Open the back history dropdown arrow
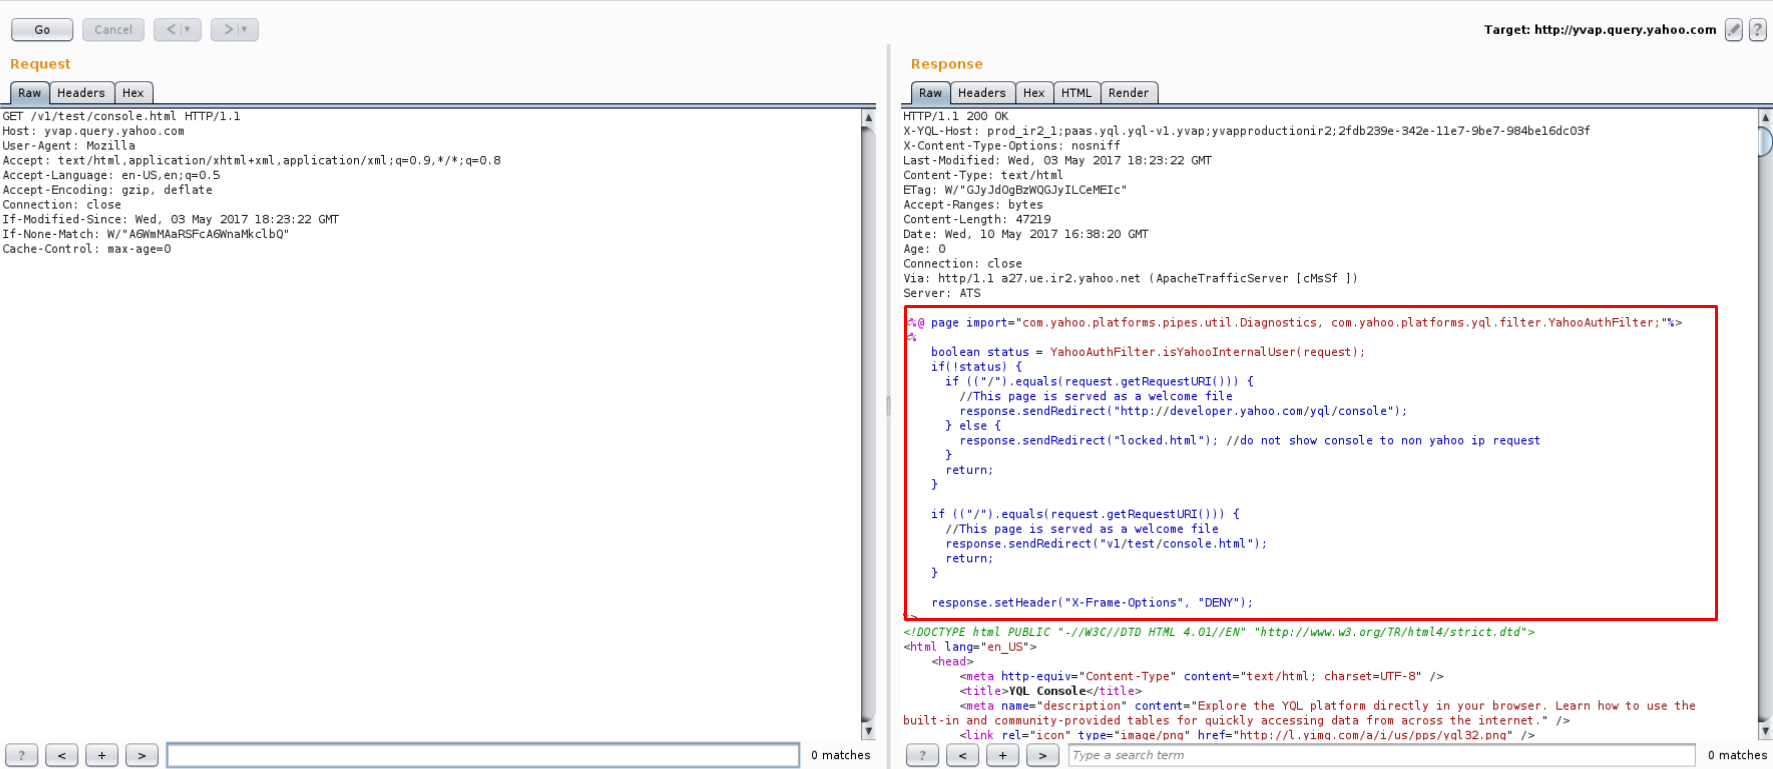The width and height of the screenshot is (1773, 769). point(187,30)
